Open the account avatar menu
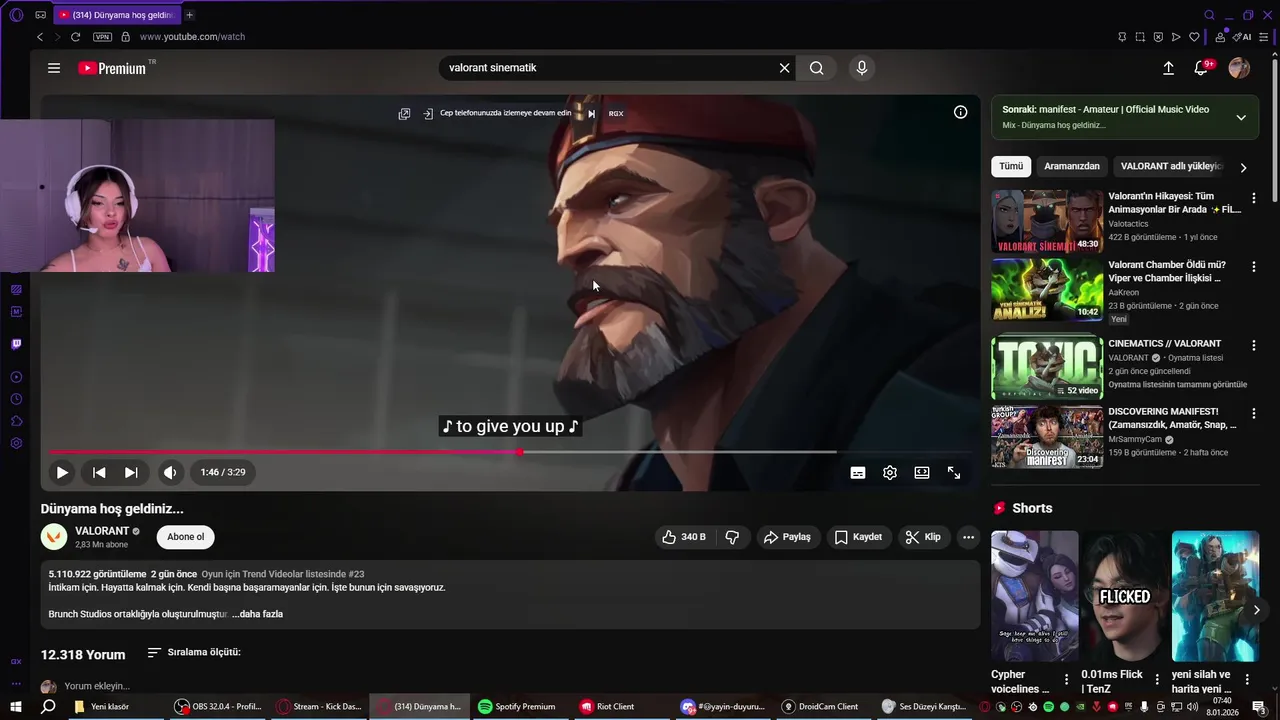This screenshot has height=720, width=1280. point(1239,68)
